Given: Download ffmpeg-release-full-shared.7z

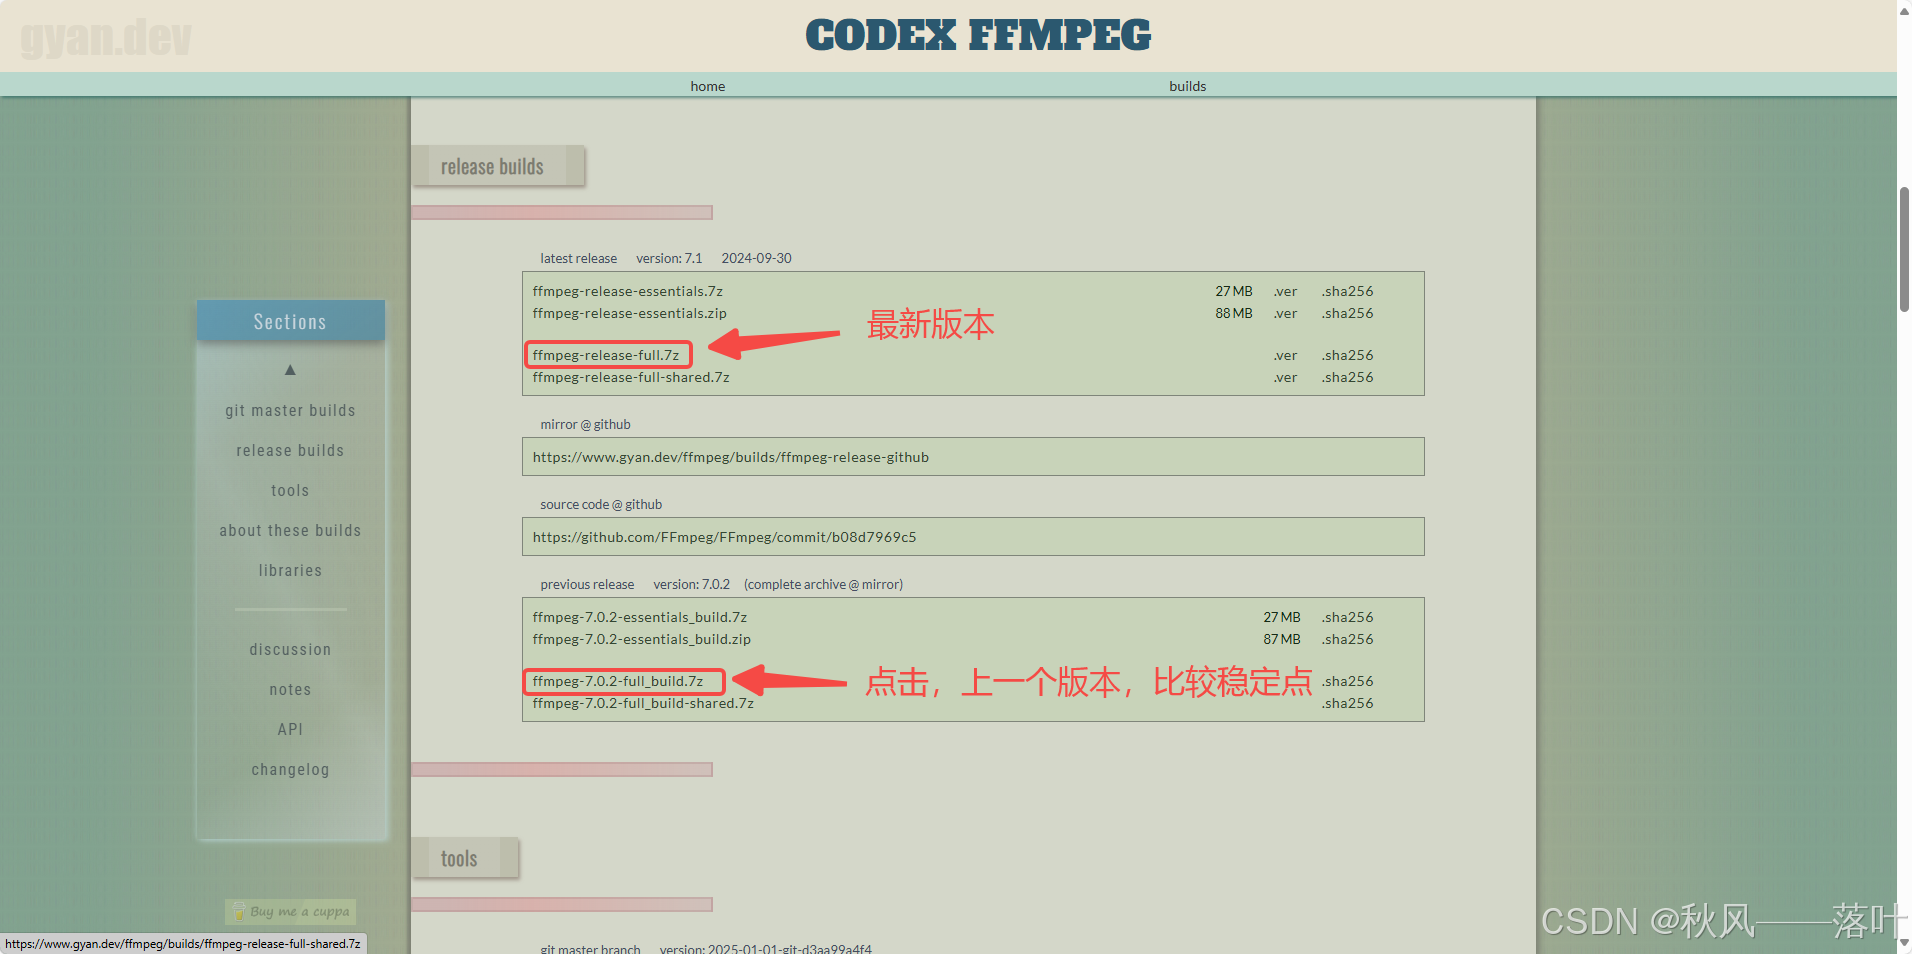Looking at the screenshot, I should click(631, 377).
